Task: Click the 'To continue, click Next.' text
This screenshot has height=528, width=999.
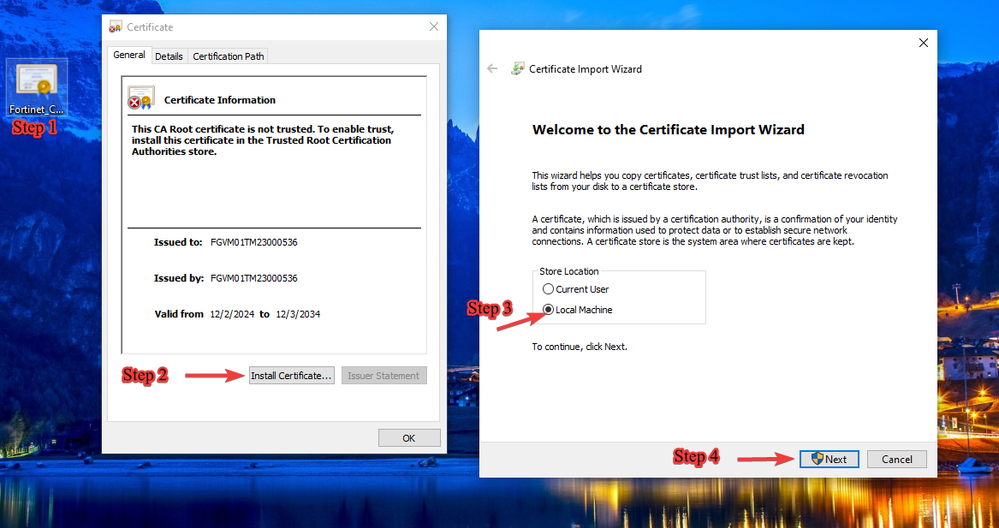Action: (x=580, y=347)
